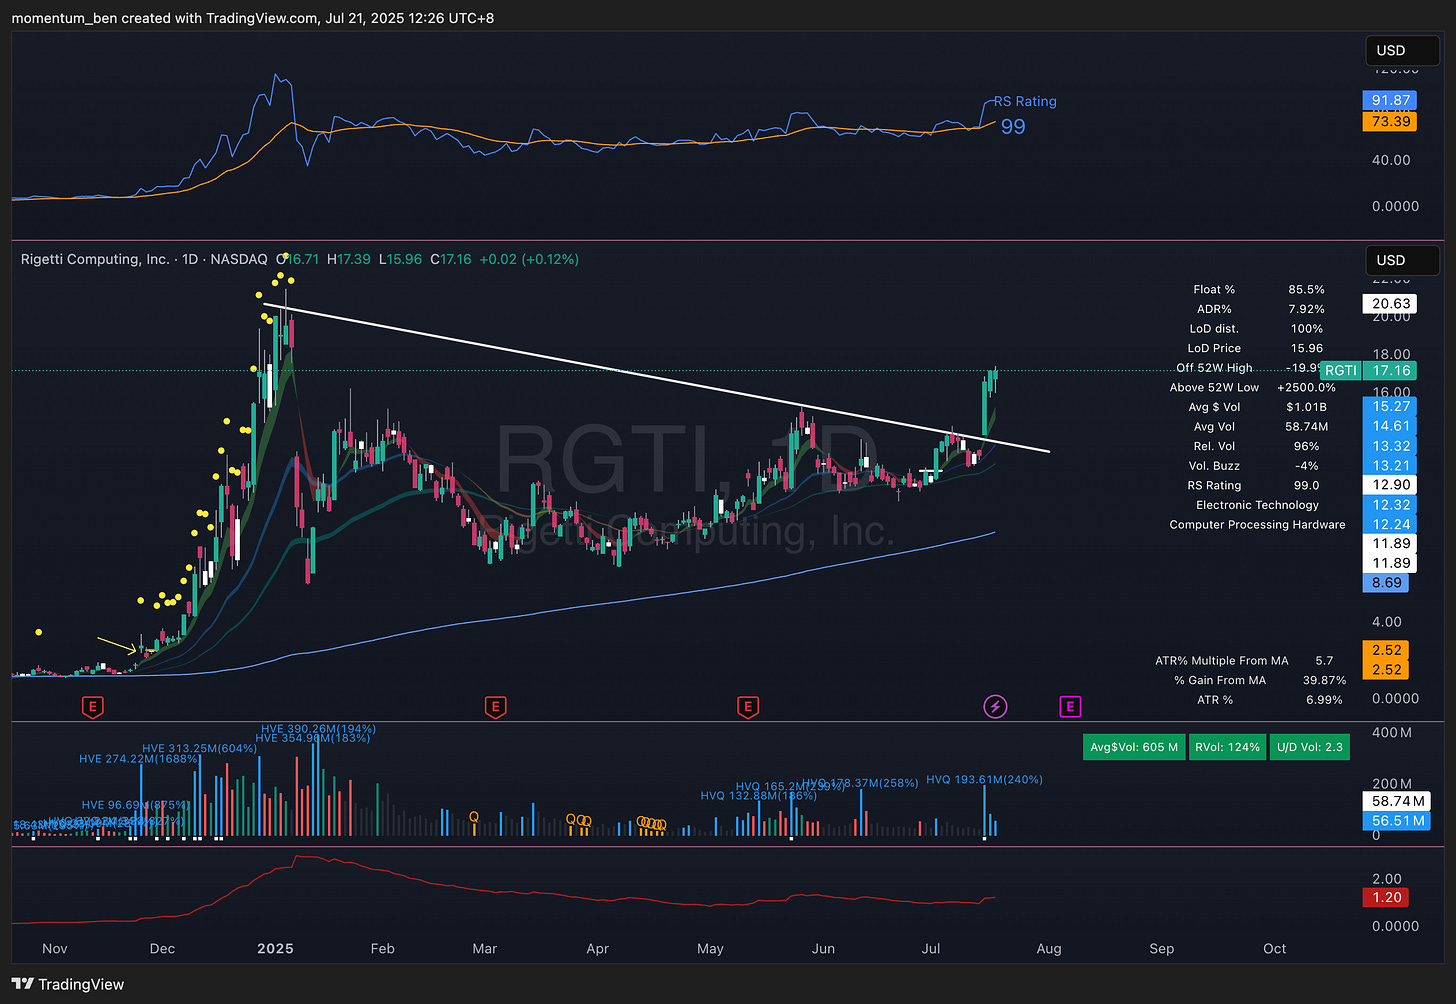
Task: Click the 13.21 price scale label
Action: [1391, 465]
